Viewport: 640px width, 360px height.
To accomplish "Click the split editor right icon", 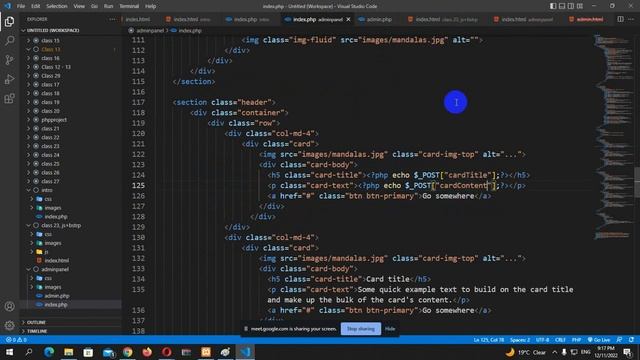I will 620,19.
